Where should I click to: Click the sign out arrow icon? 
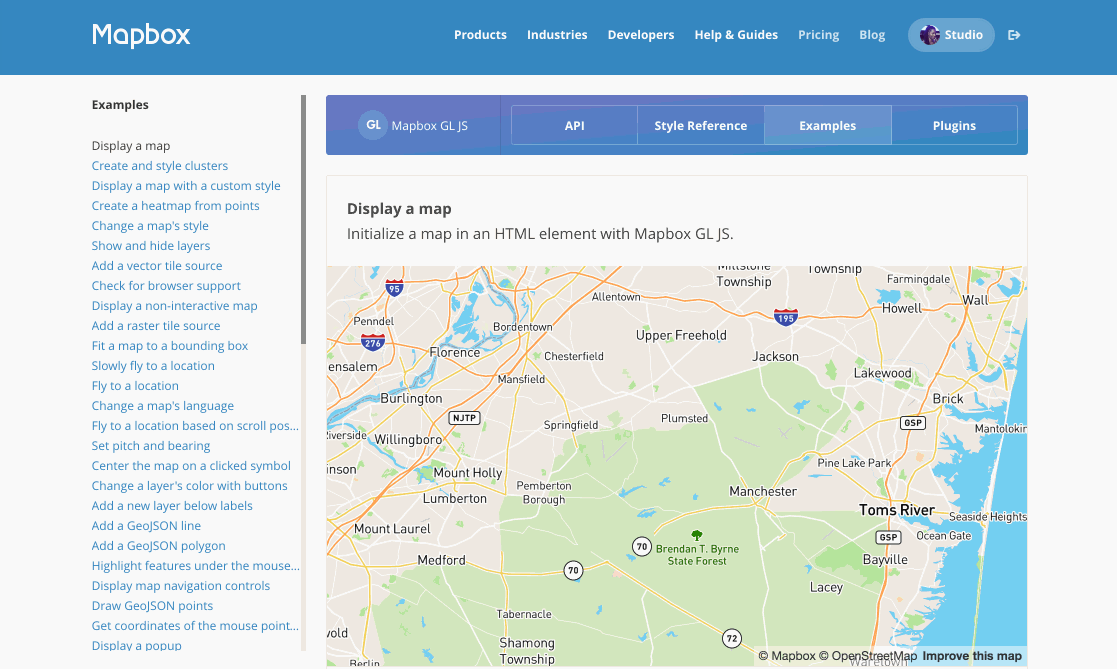coord(1014,35)
